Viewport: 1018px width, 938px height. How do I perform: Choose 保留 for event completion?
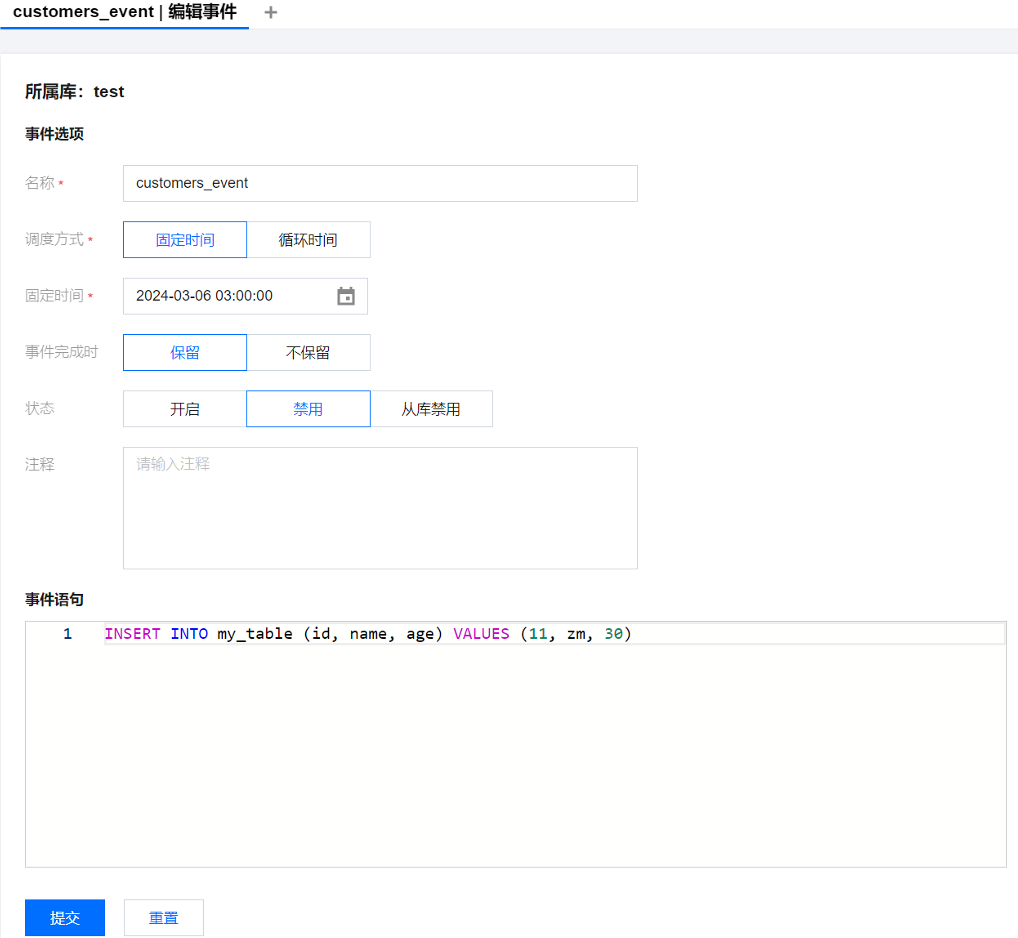tap(185, 353)
